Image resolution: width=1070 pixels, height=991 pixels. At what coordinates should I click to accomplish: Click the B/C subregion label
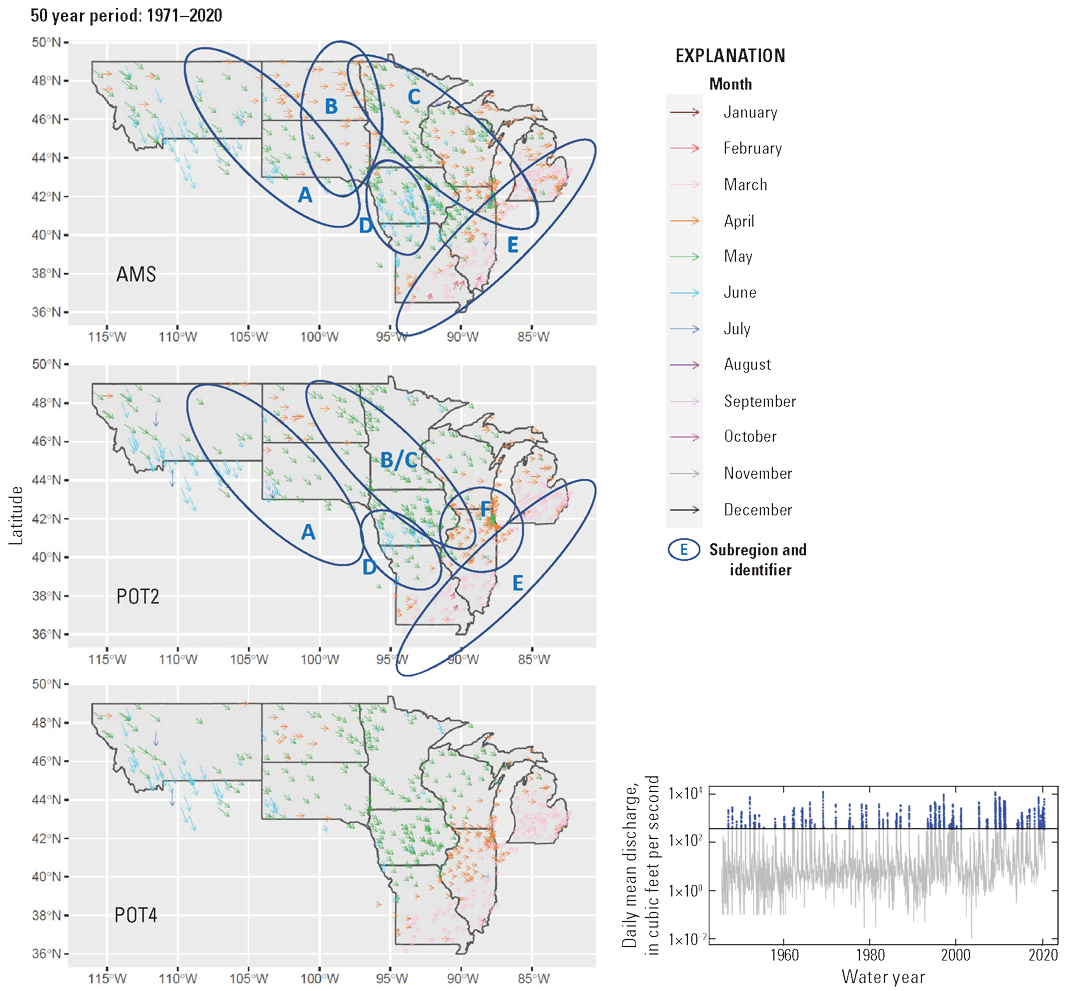(398, 460)
